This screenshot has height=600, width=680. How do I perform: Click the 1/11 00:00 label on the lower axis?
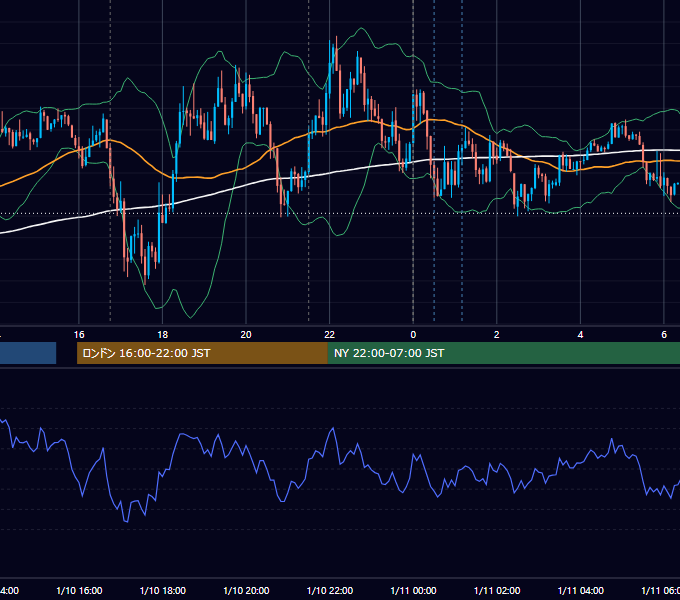413,591
